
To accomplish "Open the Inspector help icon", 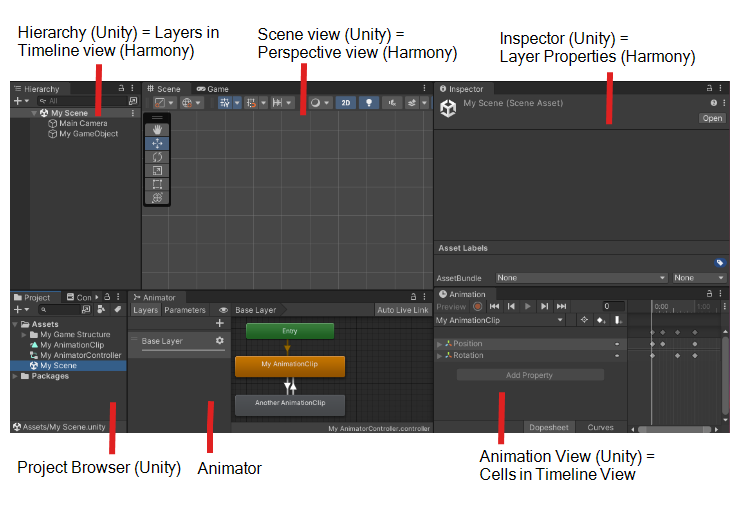I will click(x=714, y=103).
